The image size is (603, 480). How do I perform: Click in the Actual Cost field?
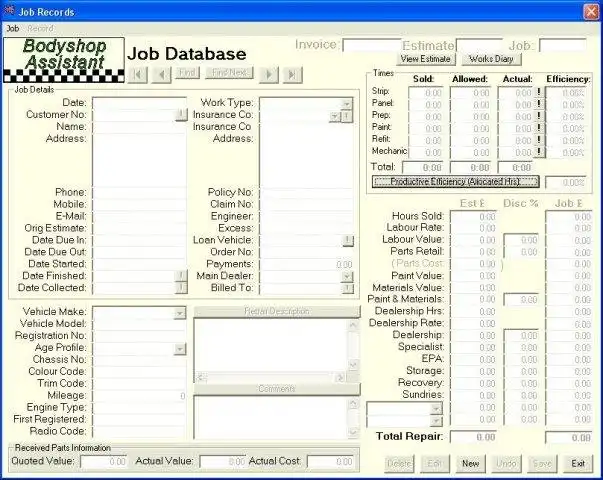(331, 462)
